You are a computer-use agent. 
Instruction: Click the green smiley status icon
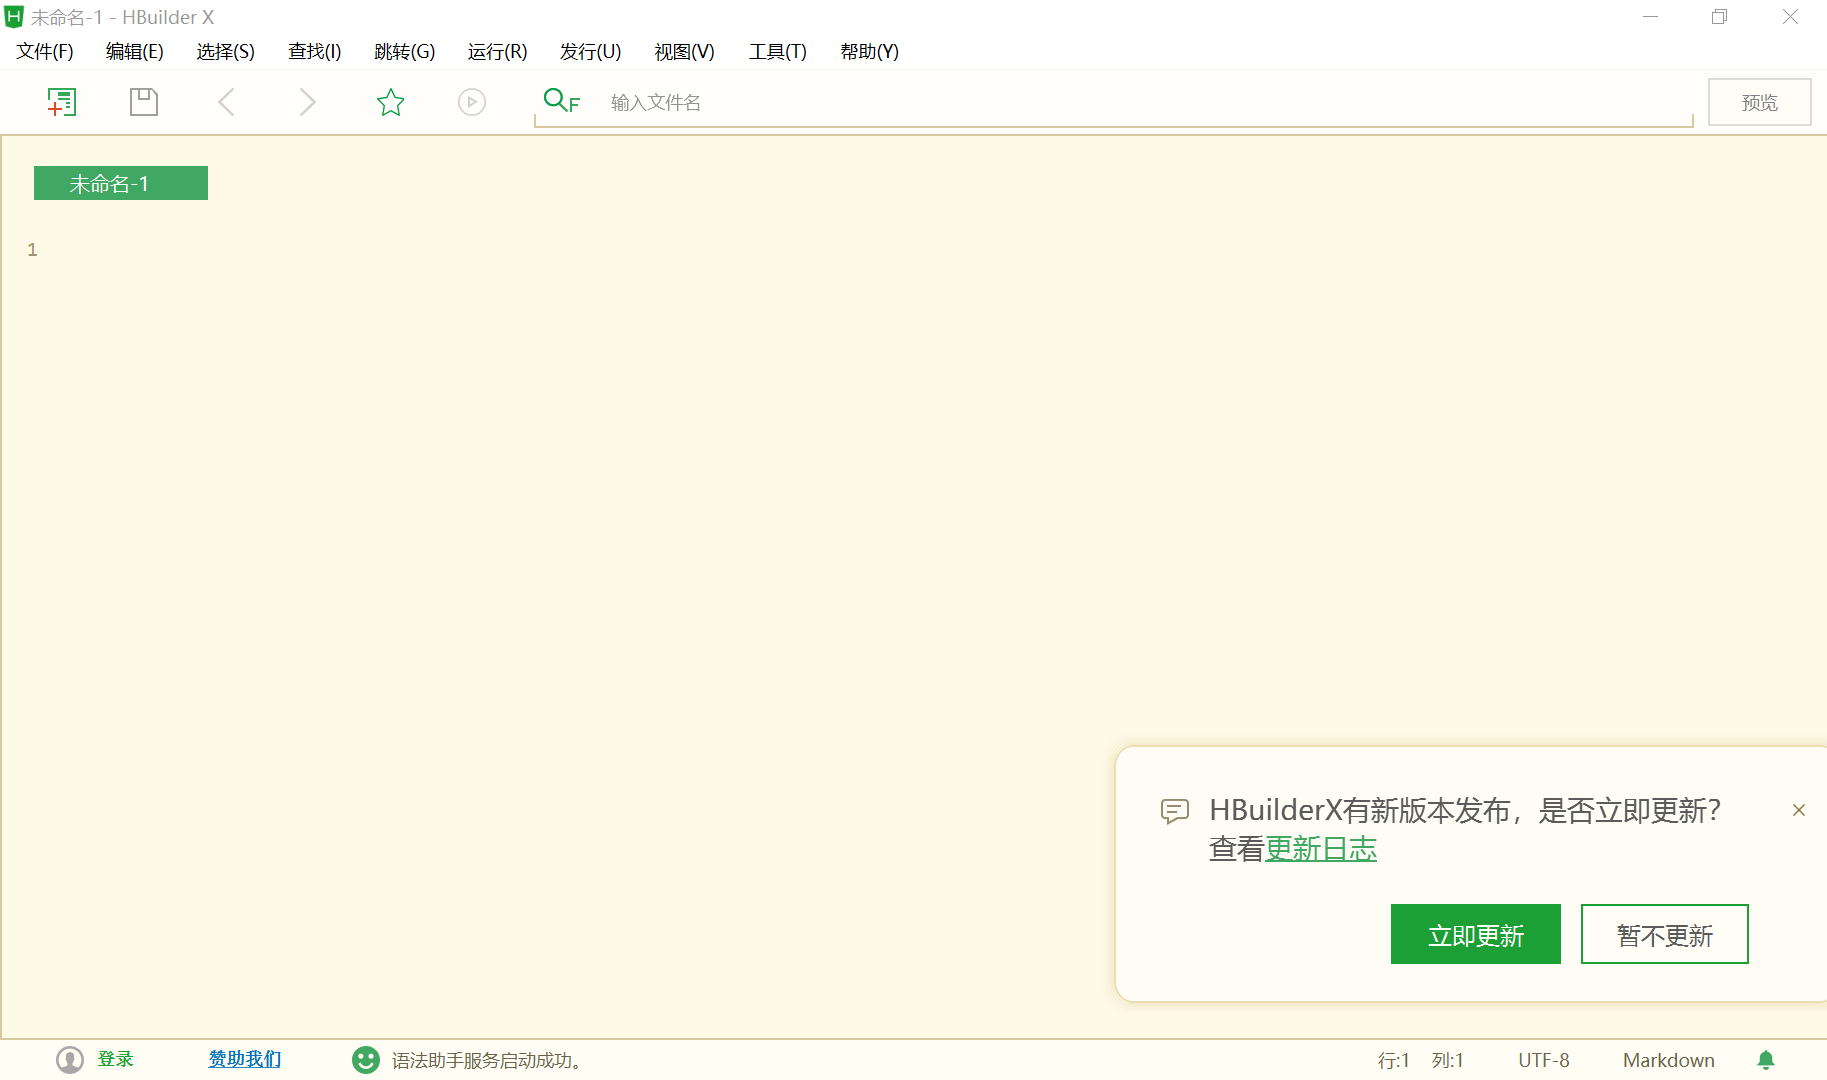click(x=366, y=1060)
